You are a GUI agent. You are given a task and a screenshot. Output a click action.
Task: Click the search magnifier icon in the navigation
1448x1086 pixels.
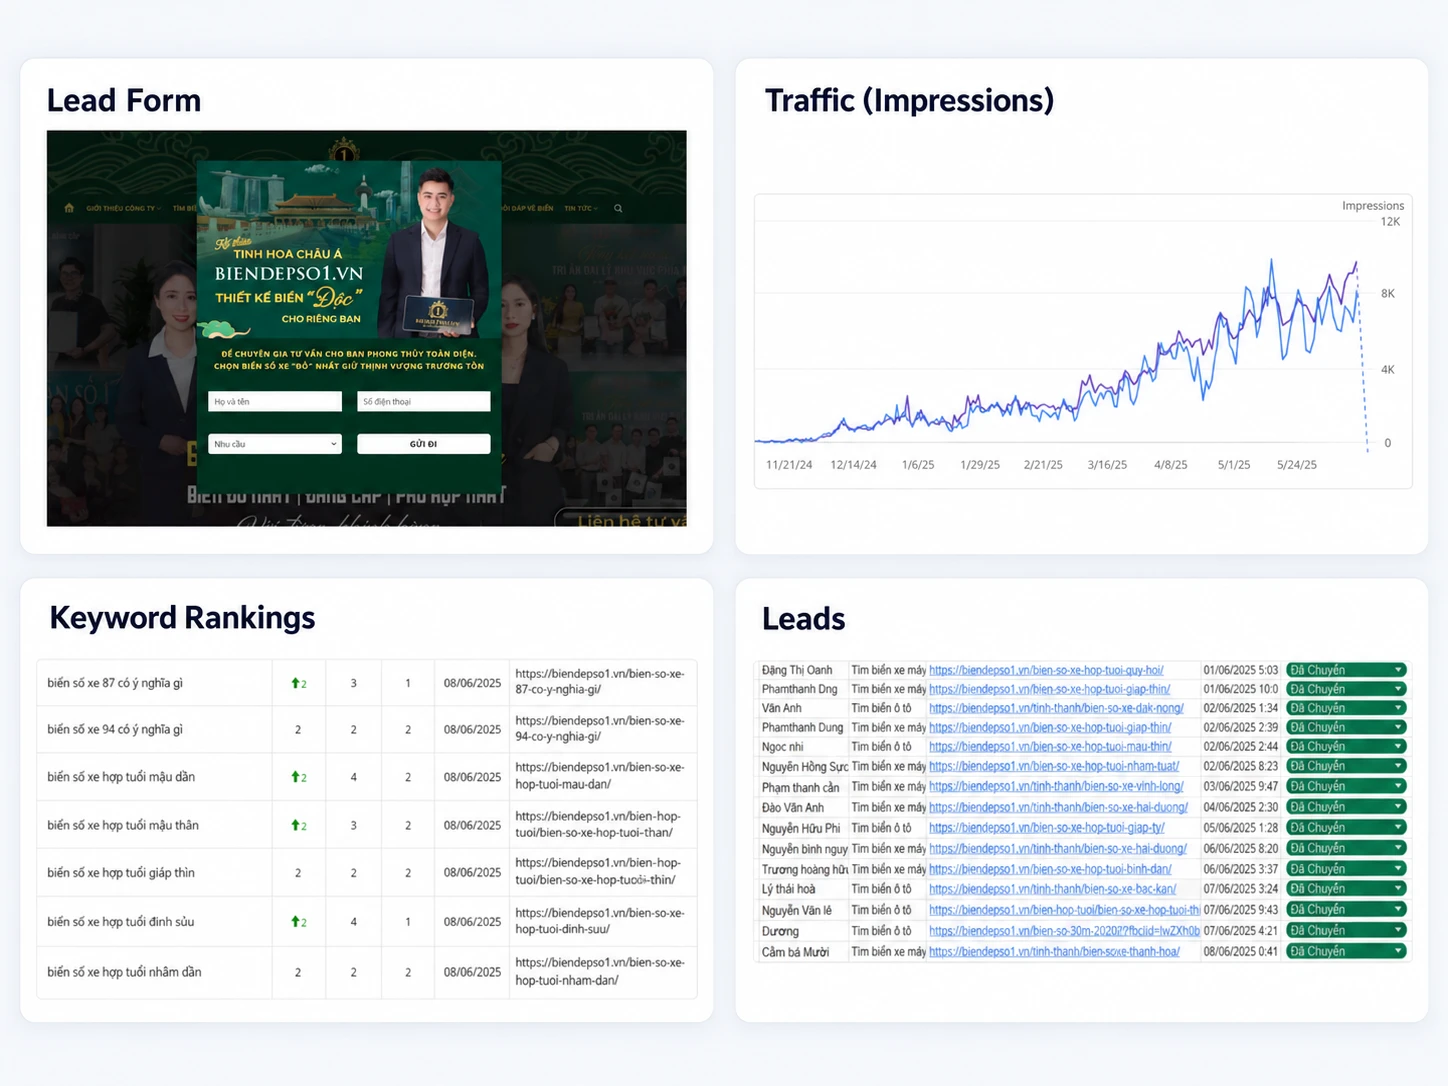[618, 208]
